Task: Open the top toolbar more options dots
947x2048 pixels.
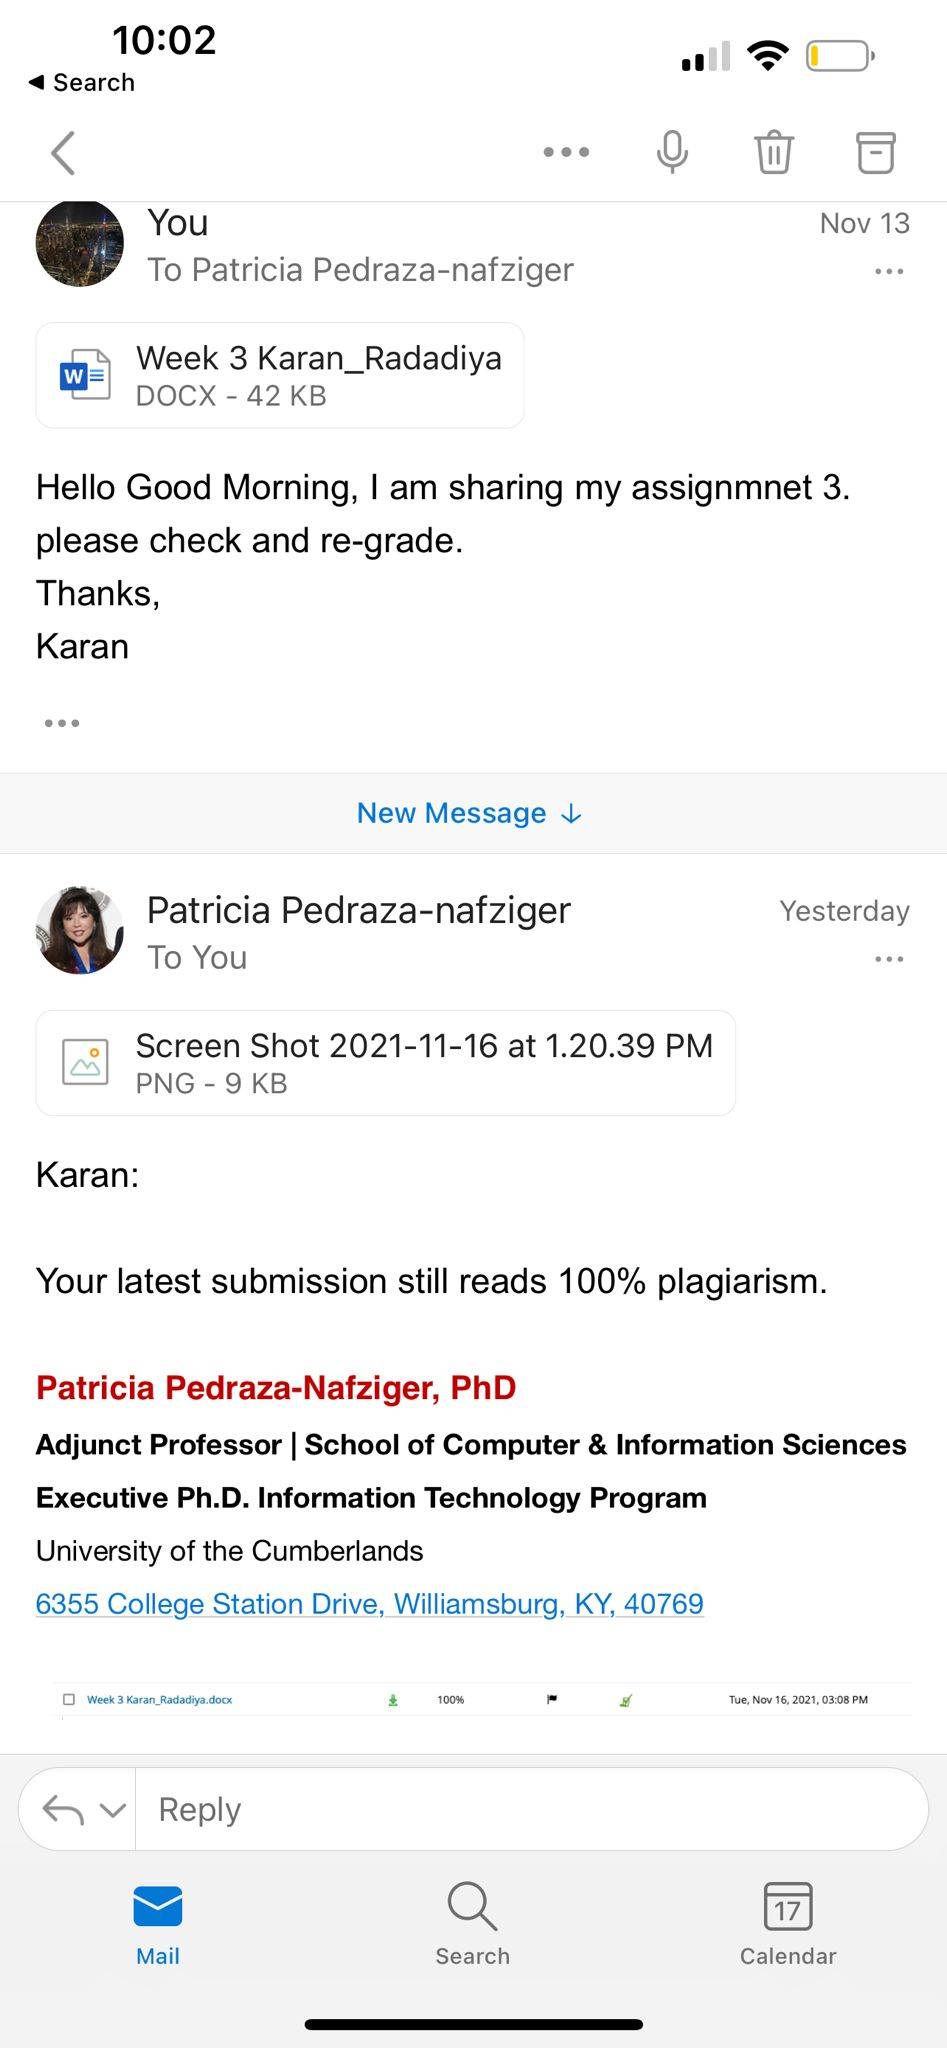Action: [x=566, y=153]
